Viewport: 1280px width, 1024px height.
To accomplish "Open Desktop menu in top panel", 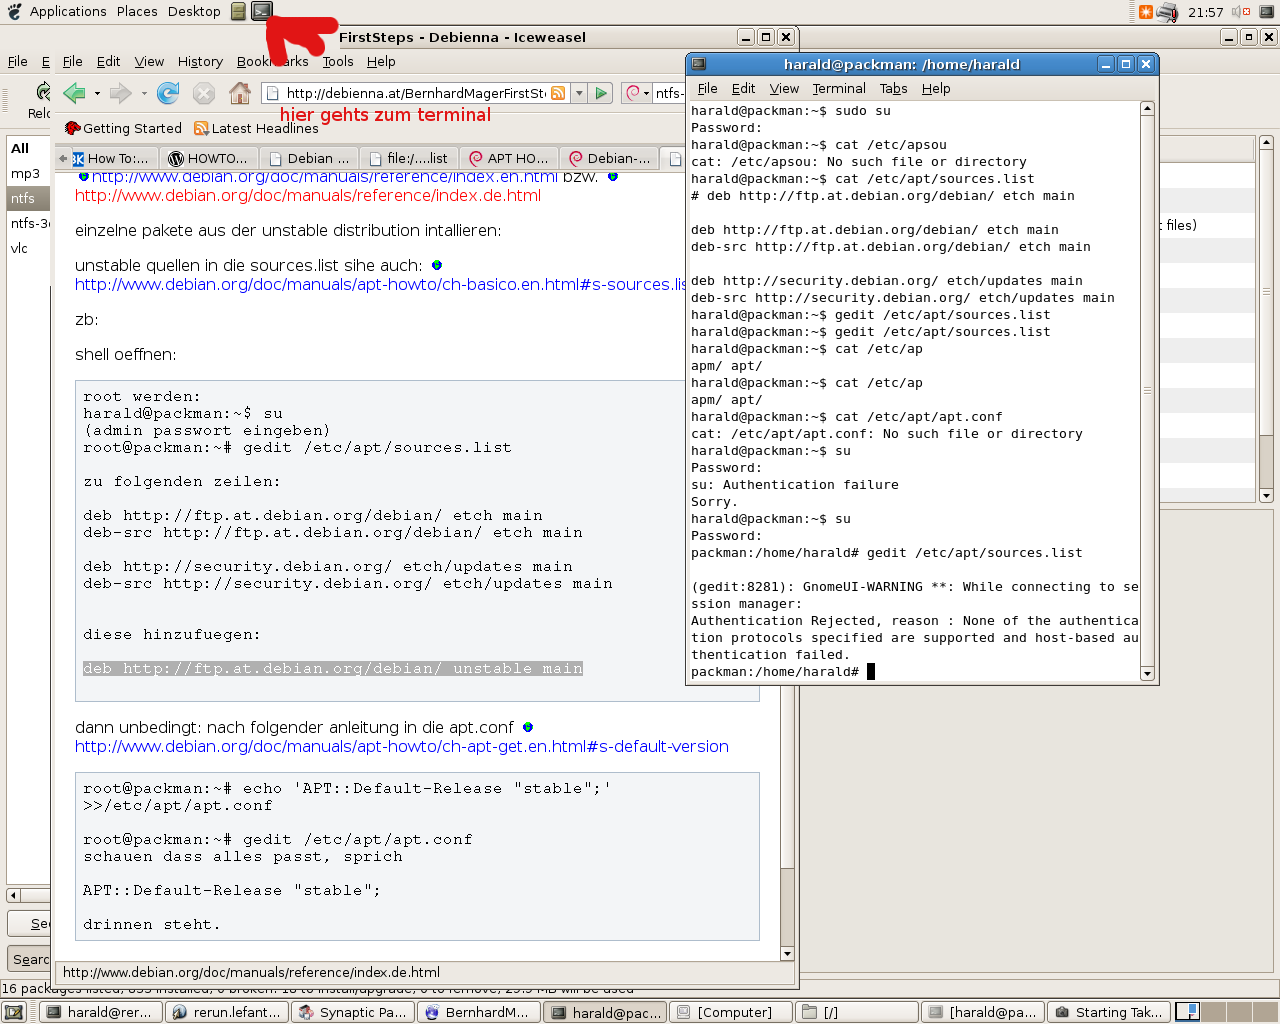I will pyautogui.click(x=194, y=12).
